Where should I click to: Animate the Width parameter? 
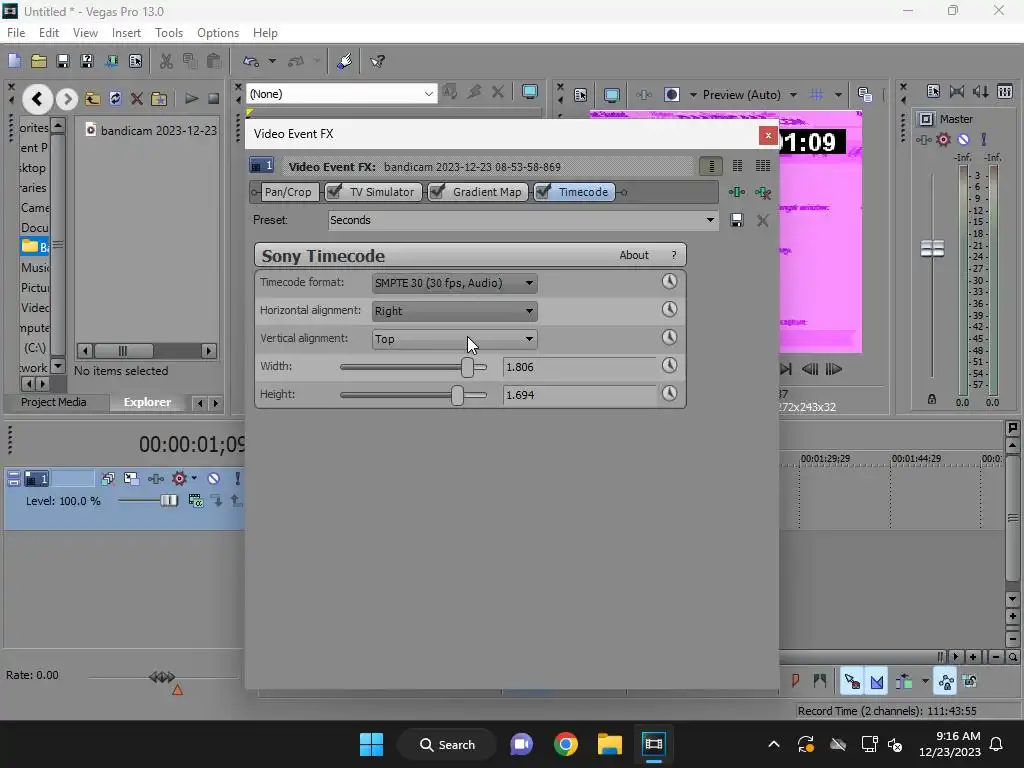point(669,366)
